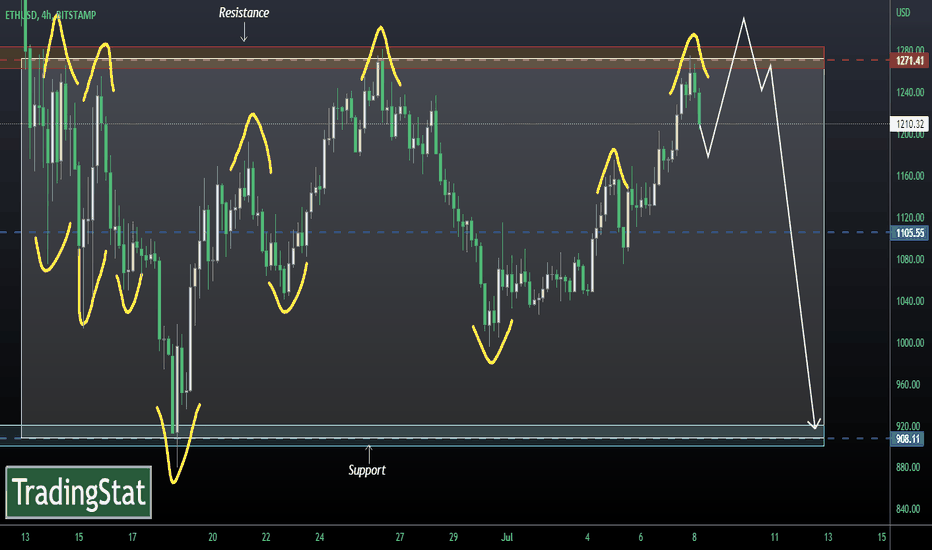Click the 1000.00 price axis label
This screenshot has height=550, width=932.
910,343
